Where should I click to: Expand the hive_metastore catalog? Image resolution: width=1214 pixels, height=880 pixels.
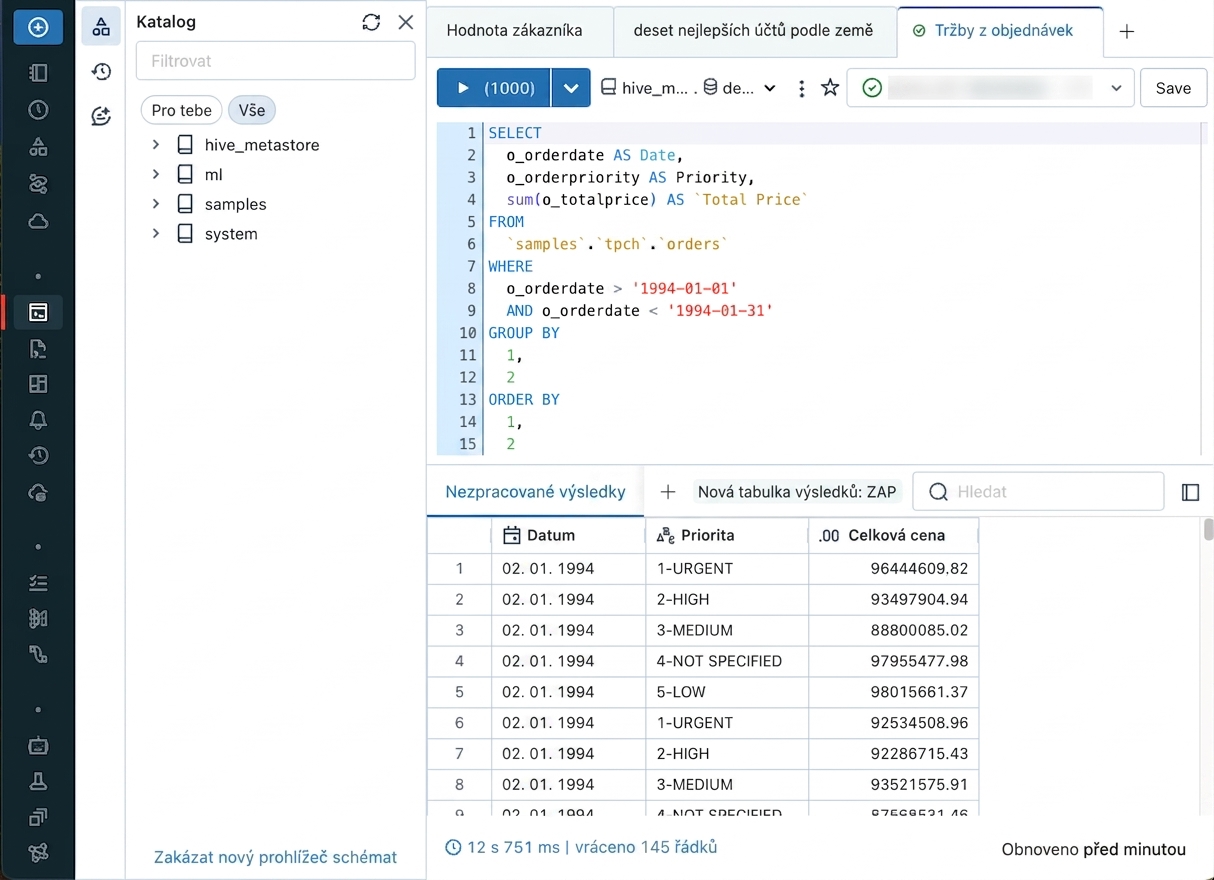(x=156, y=145)
